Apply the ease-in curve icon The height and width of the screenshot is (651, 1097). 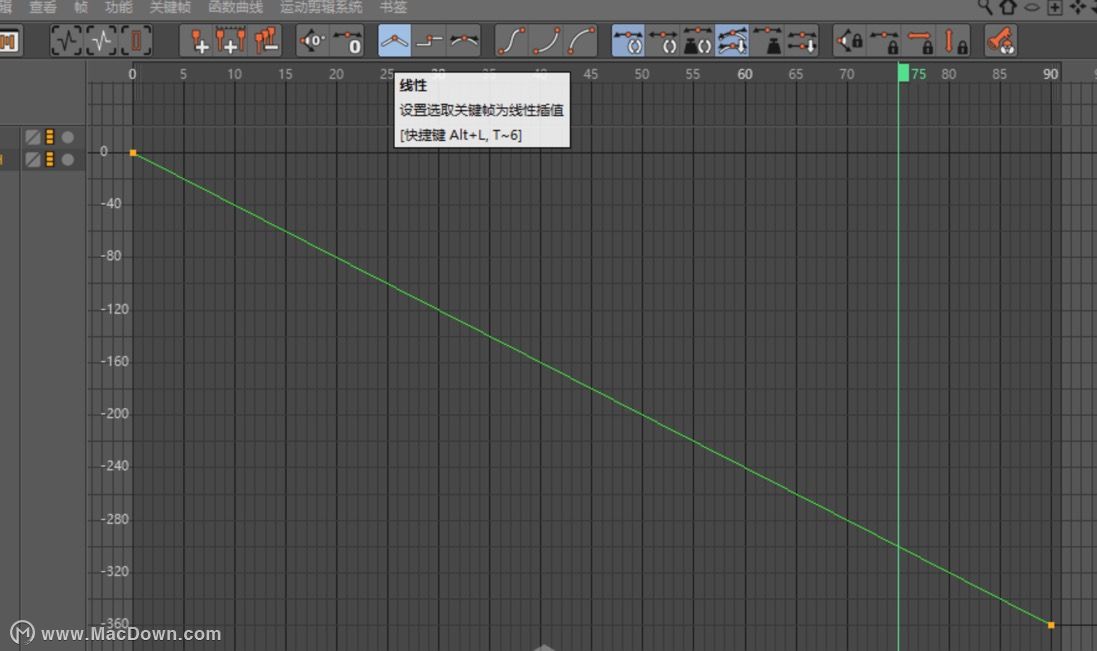(x=546, y=41)
